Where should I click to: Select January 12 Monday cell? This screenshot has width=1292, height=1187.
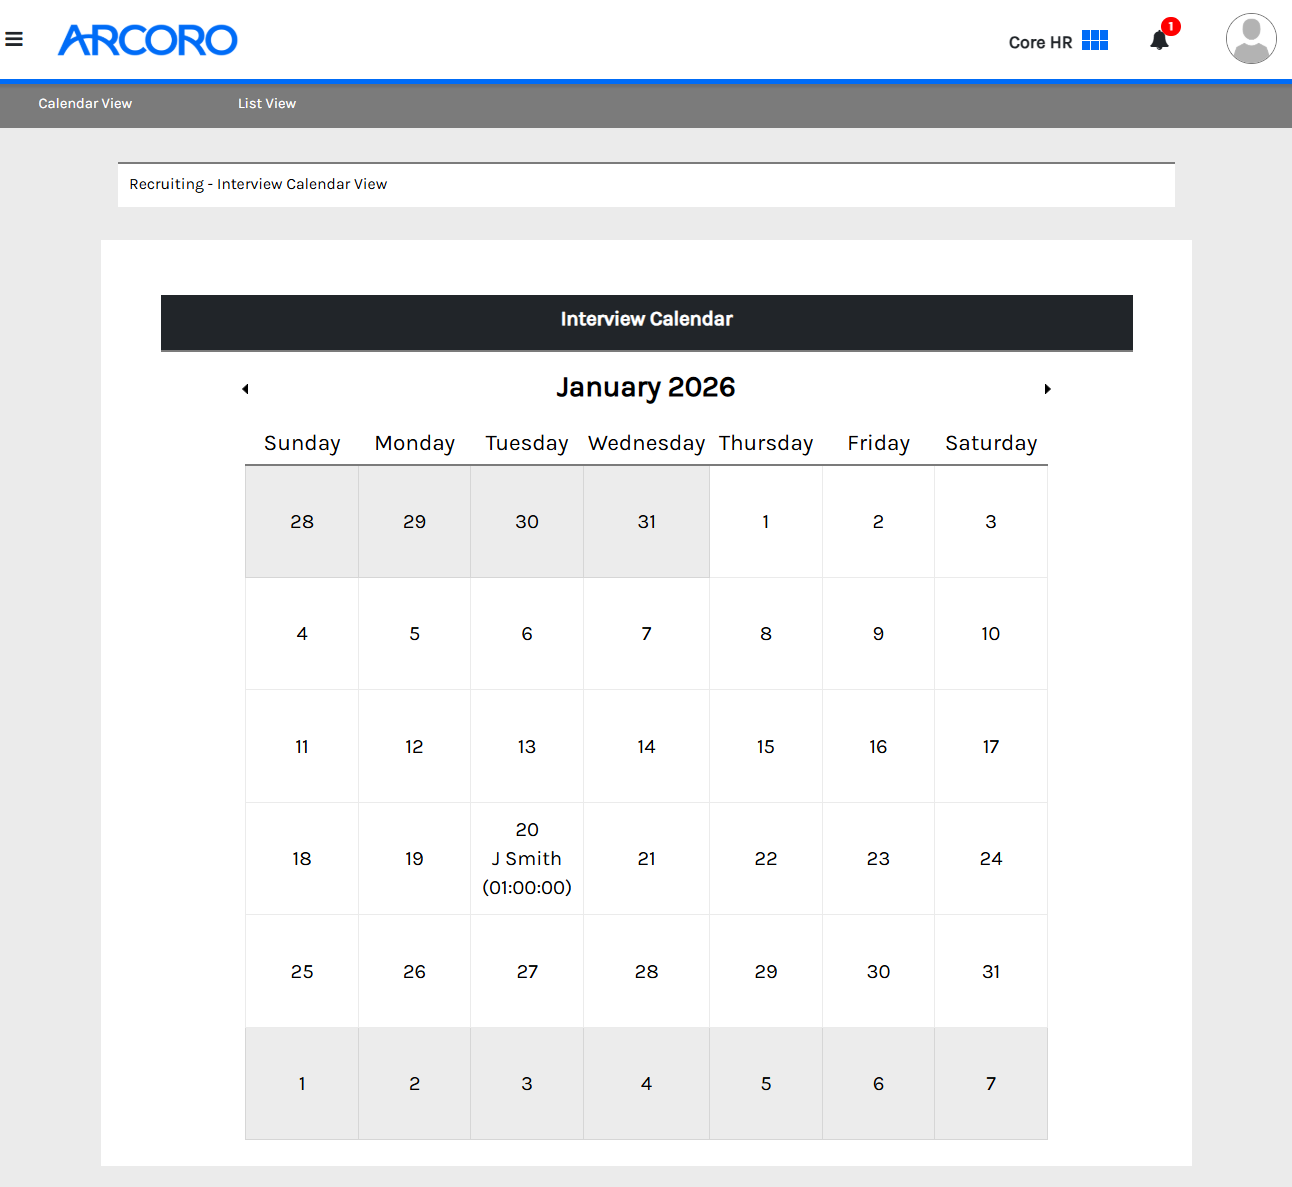[x=414, y=747]
